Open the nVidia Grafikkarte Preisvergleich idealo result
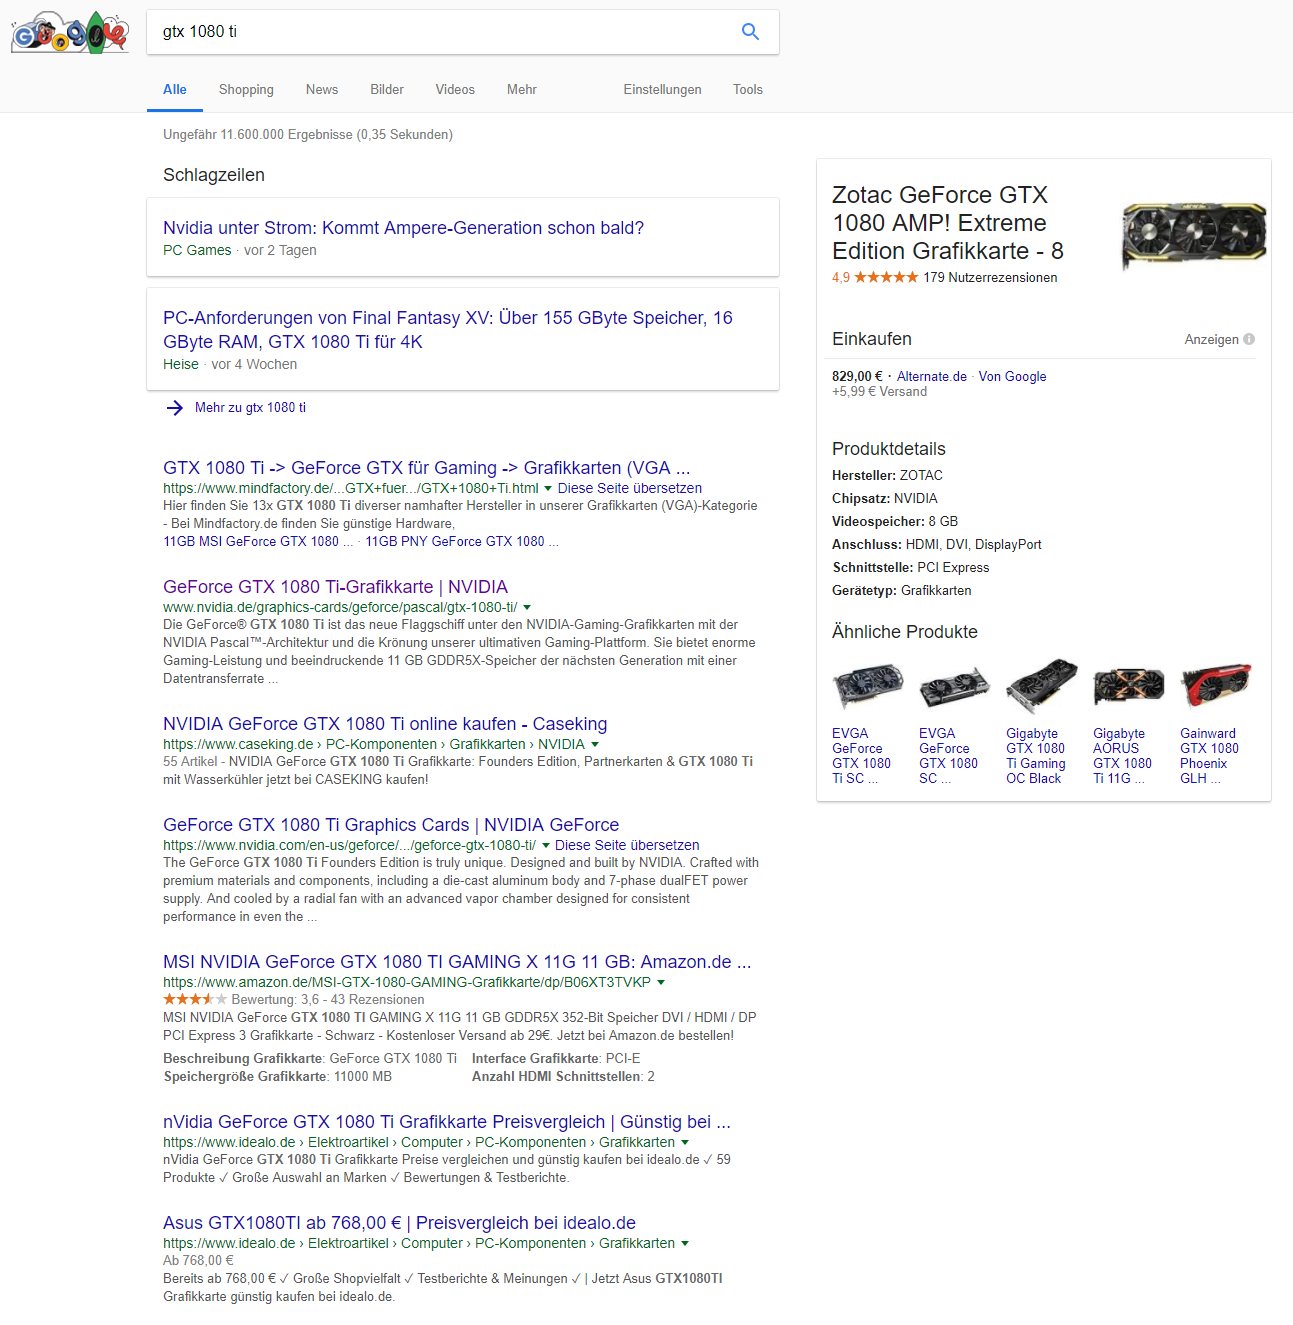 tap(447, 1122)
